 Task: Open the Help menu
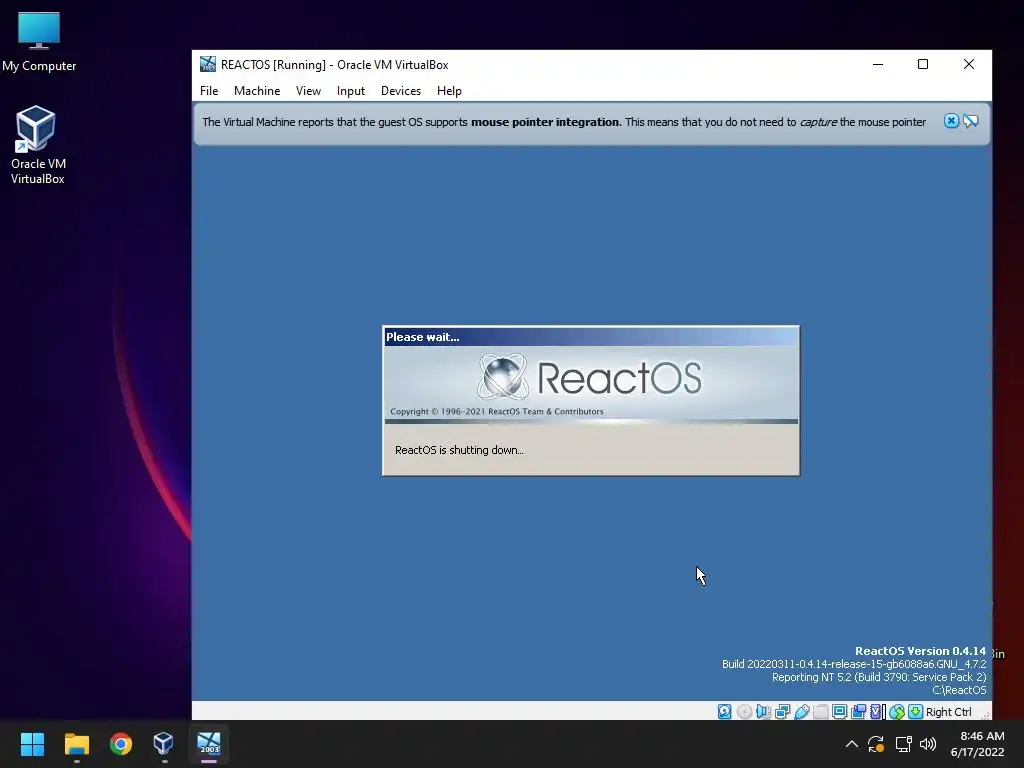tap(449, 91)
